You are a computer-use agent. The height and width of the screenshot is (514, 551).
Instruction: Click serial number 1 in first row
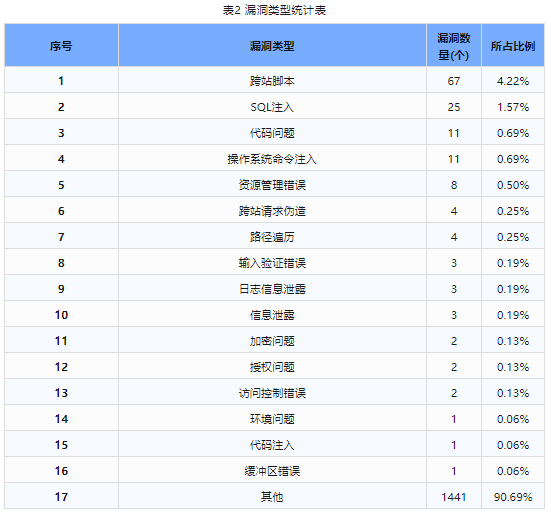coord(61,81)
